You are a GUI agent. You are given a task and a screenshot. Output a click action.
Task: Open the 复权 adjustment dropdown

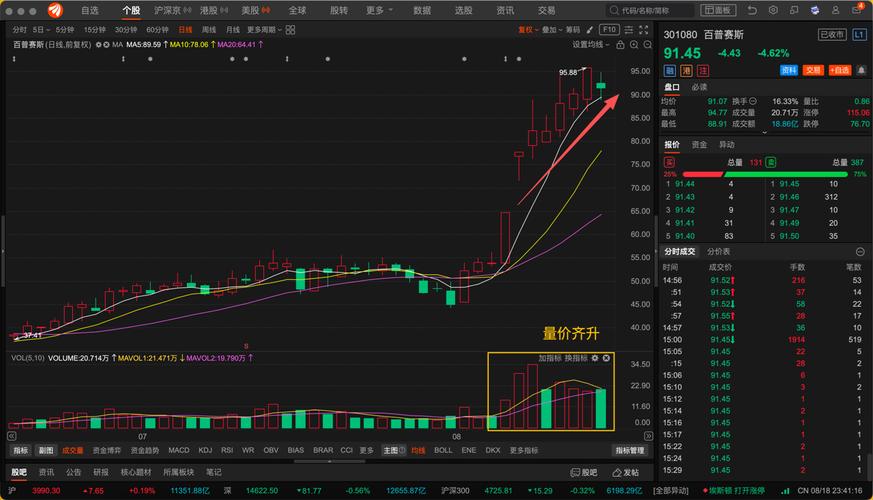point(528,30)
